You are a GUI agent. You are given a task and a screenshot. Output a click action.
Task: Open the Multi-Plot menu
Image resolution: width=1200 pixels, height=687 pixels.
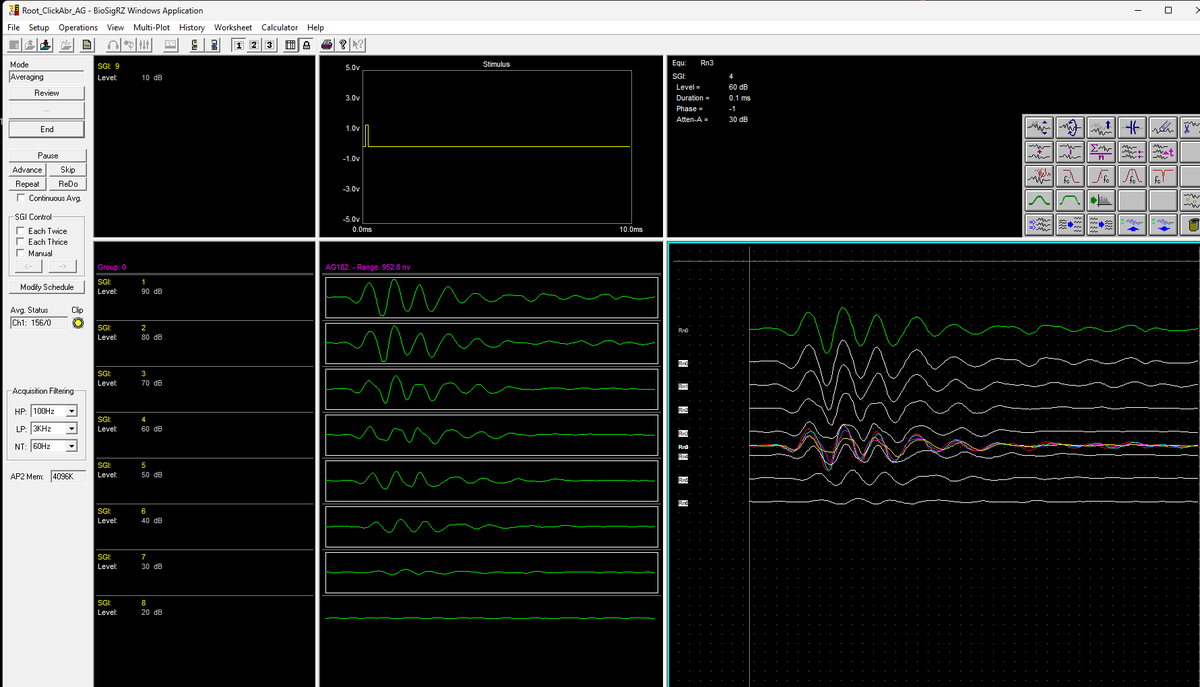(152, 27)
